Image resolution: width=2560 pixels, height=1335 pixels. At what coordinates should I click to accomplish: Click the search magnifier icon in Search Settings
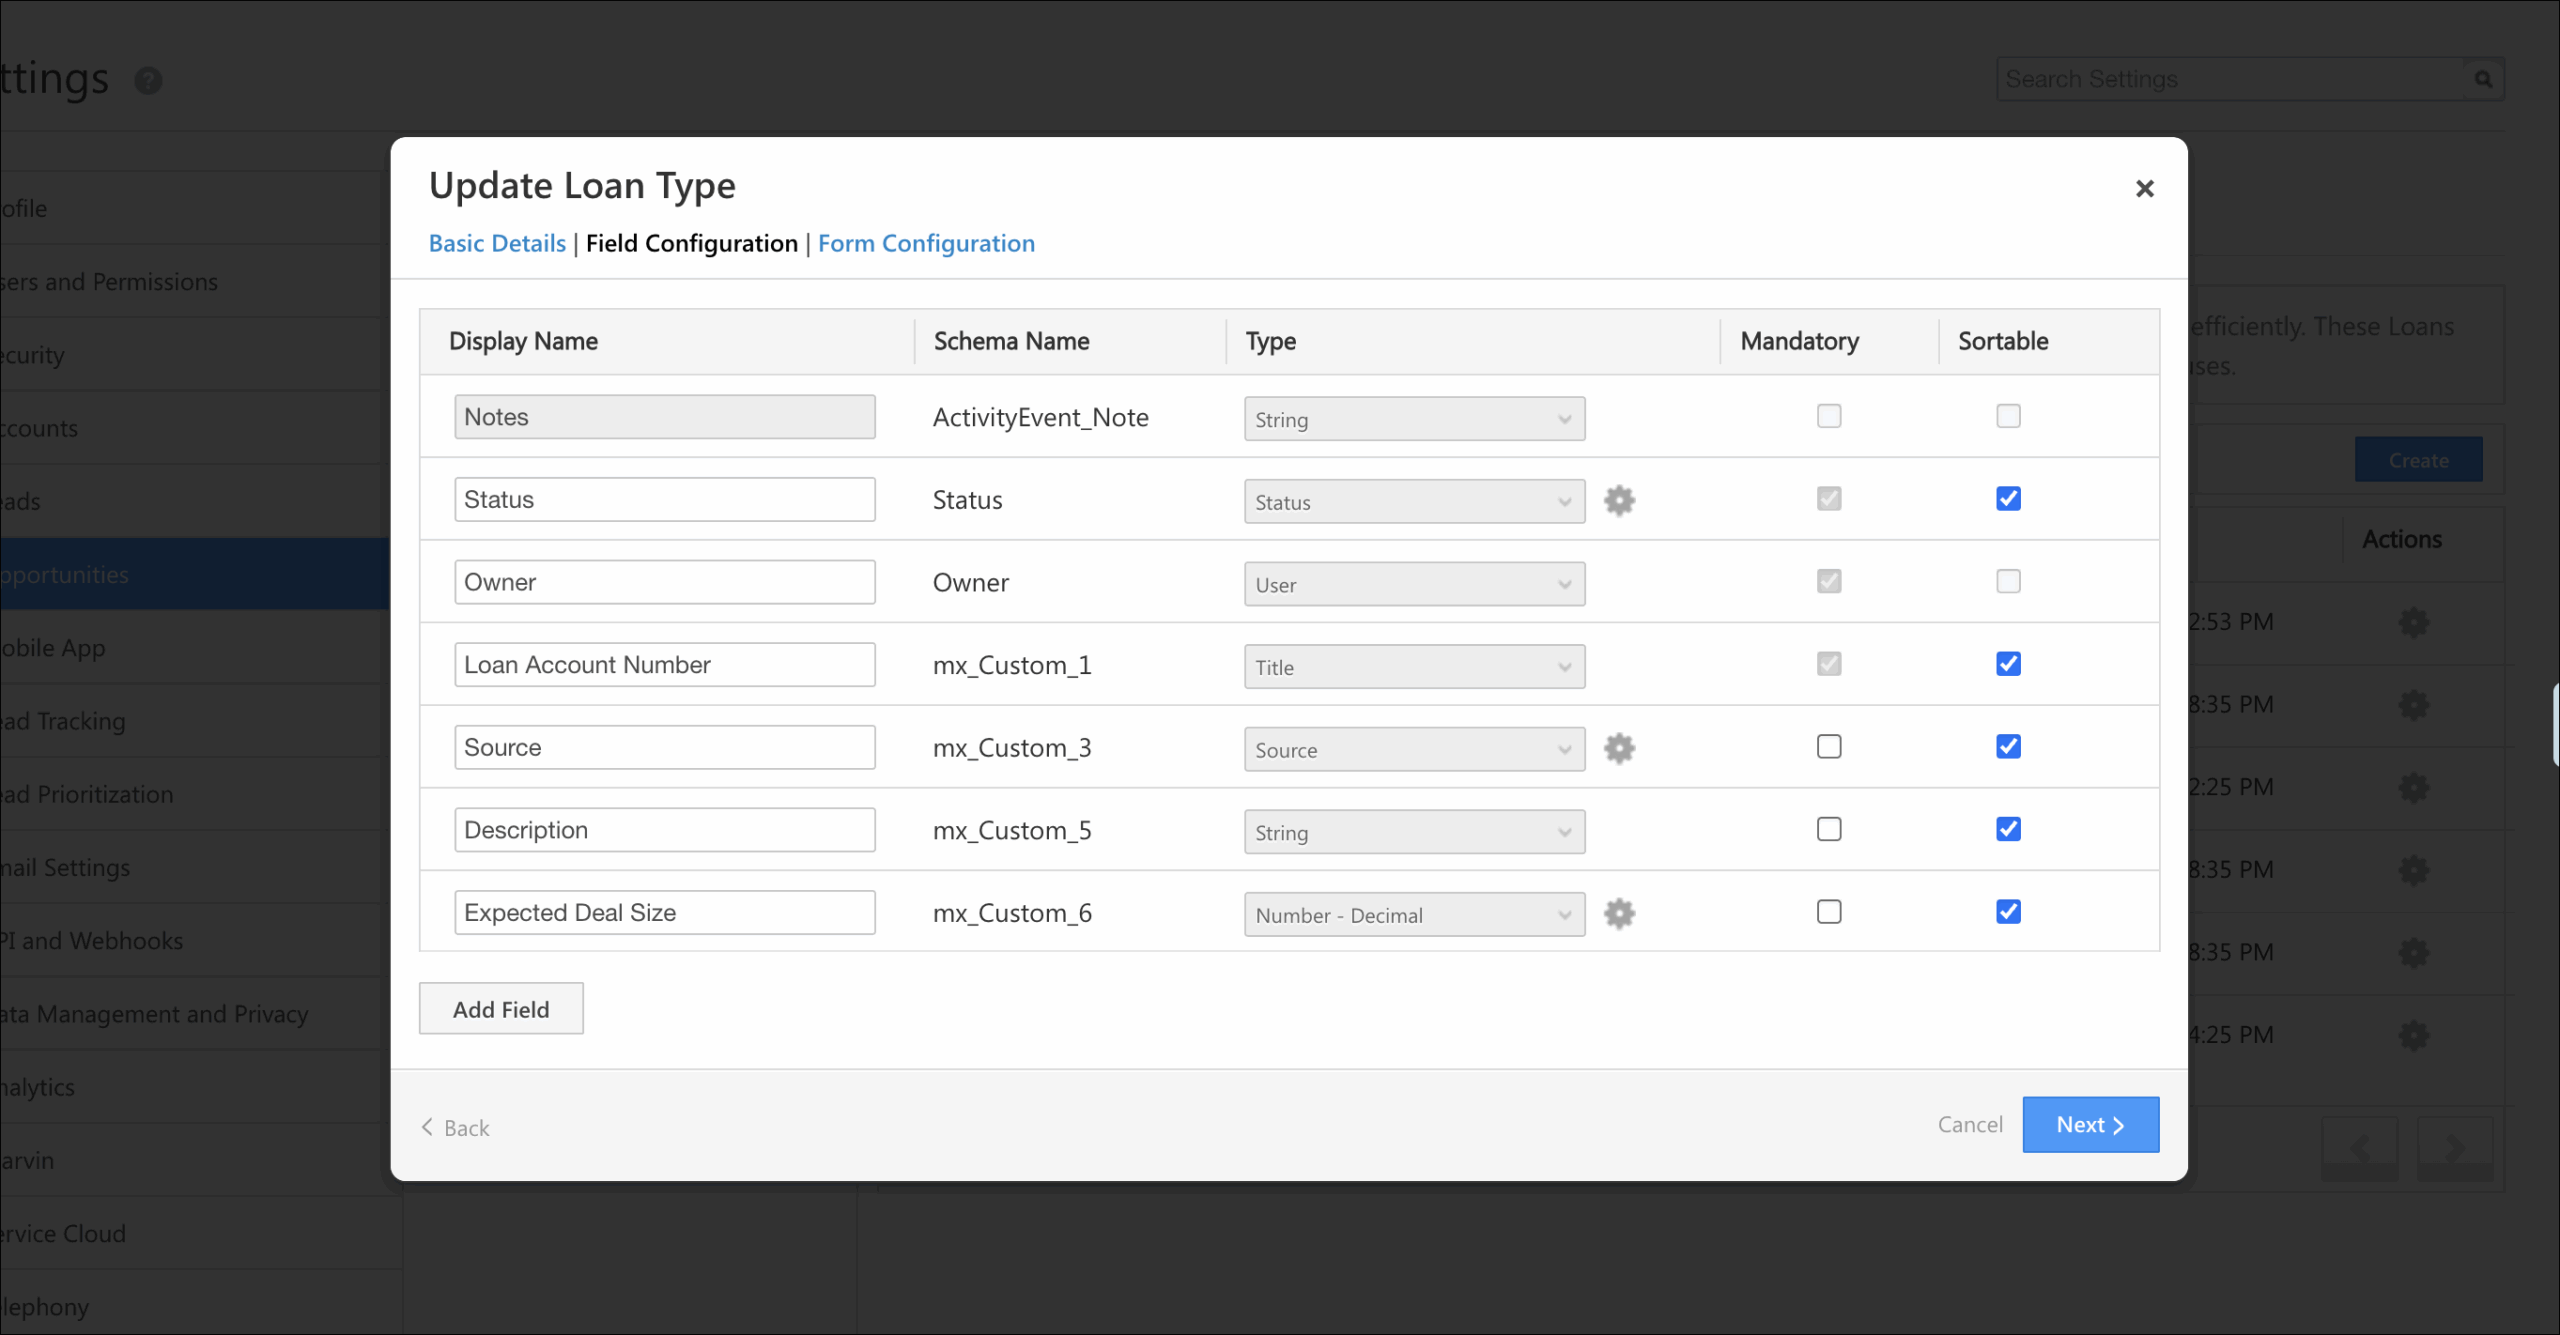click(x=2483, y=79)
